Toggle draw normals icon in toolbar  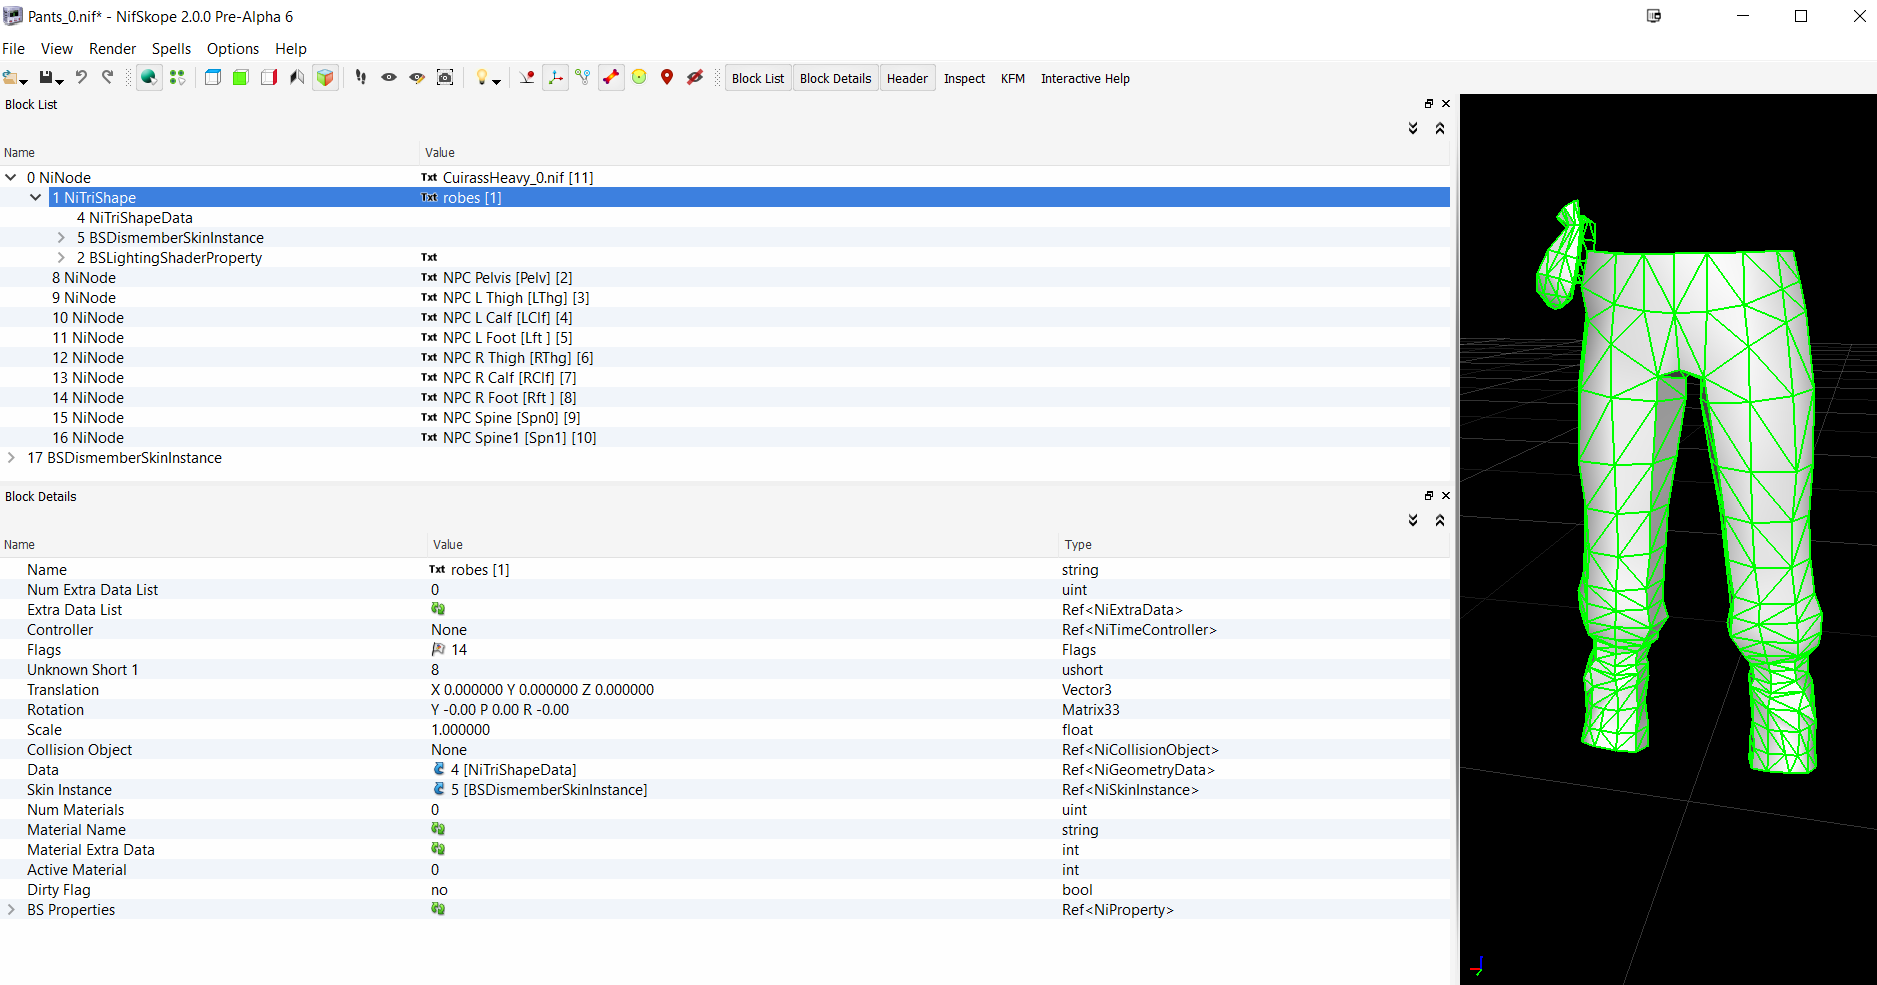tap(527, 78)
